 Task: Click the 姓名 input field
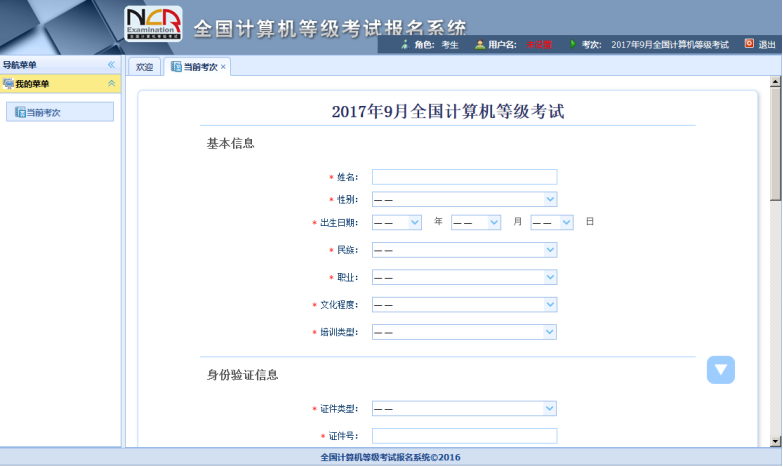point(464,177)
